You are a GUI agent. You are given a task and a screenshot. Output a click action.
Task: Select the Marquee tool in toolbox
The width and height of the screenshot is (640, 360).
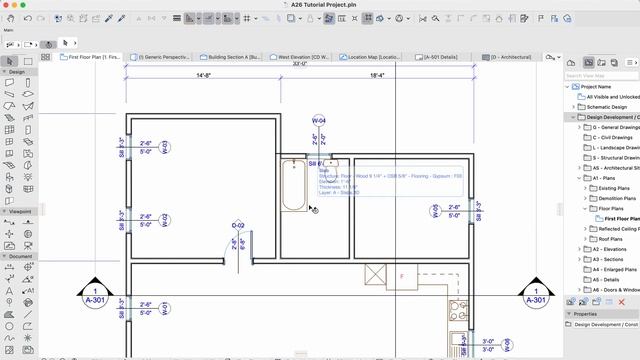tap(28, 61)
